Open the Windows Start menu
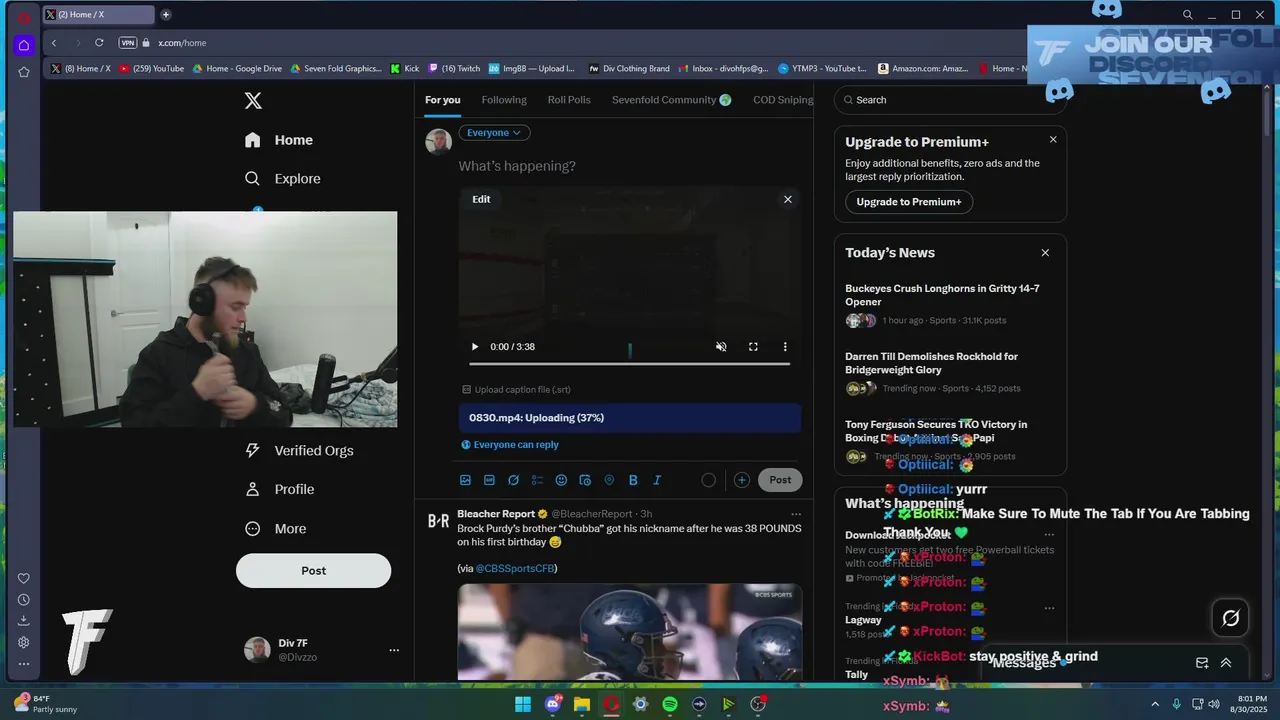 point(523,705)
